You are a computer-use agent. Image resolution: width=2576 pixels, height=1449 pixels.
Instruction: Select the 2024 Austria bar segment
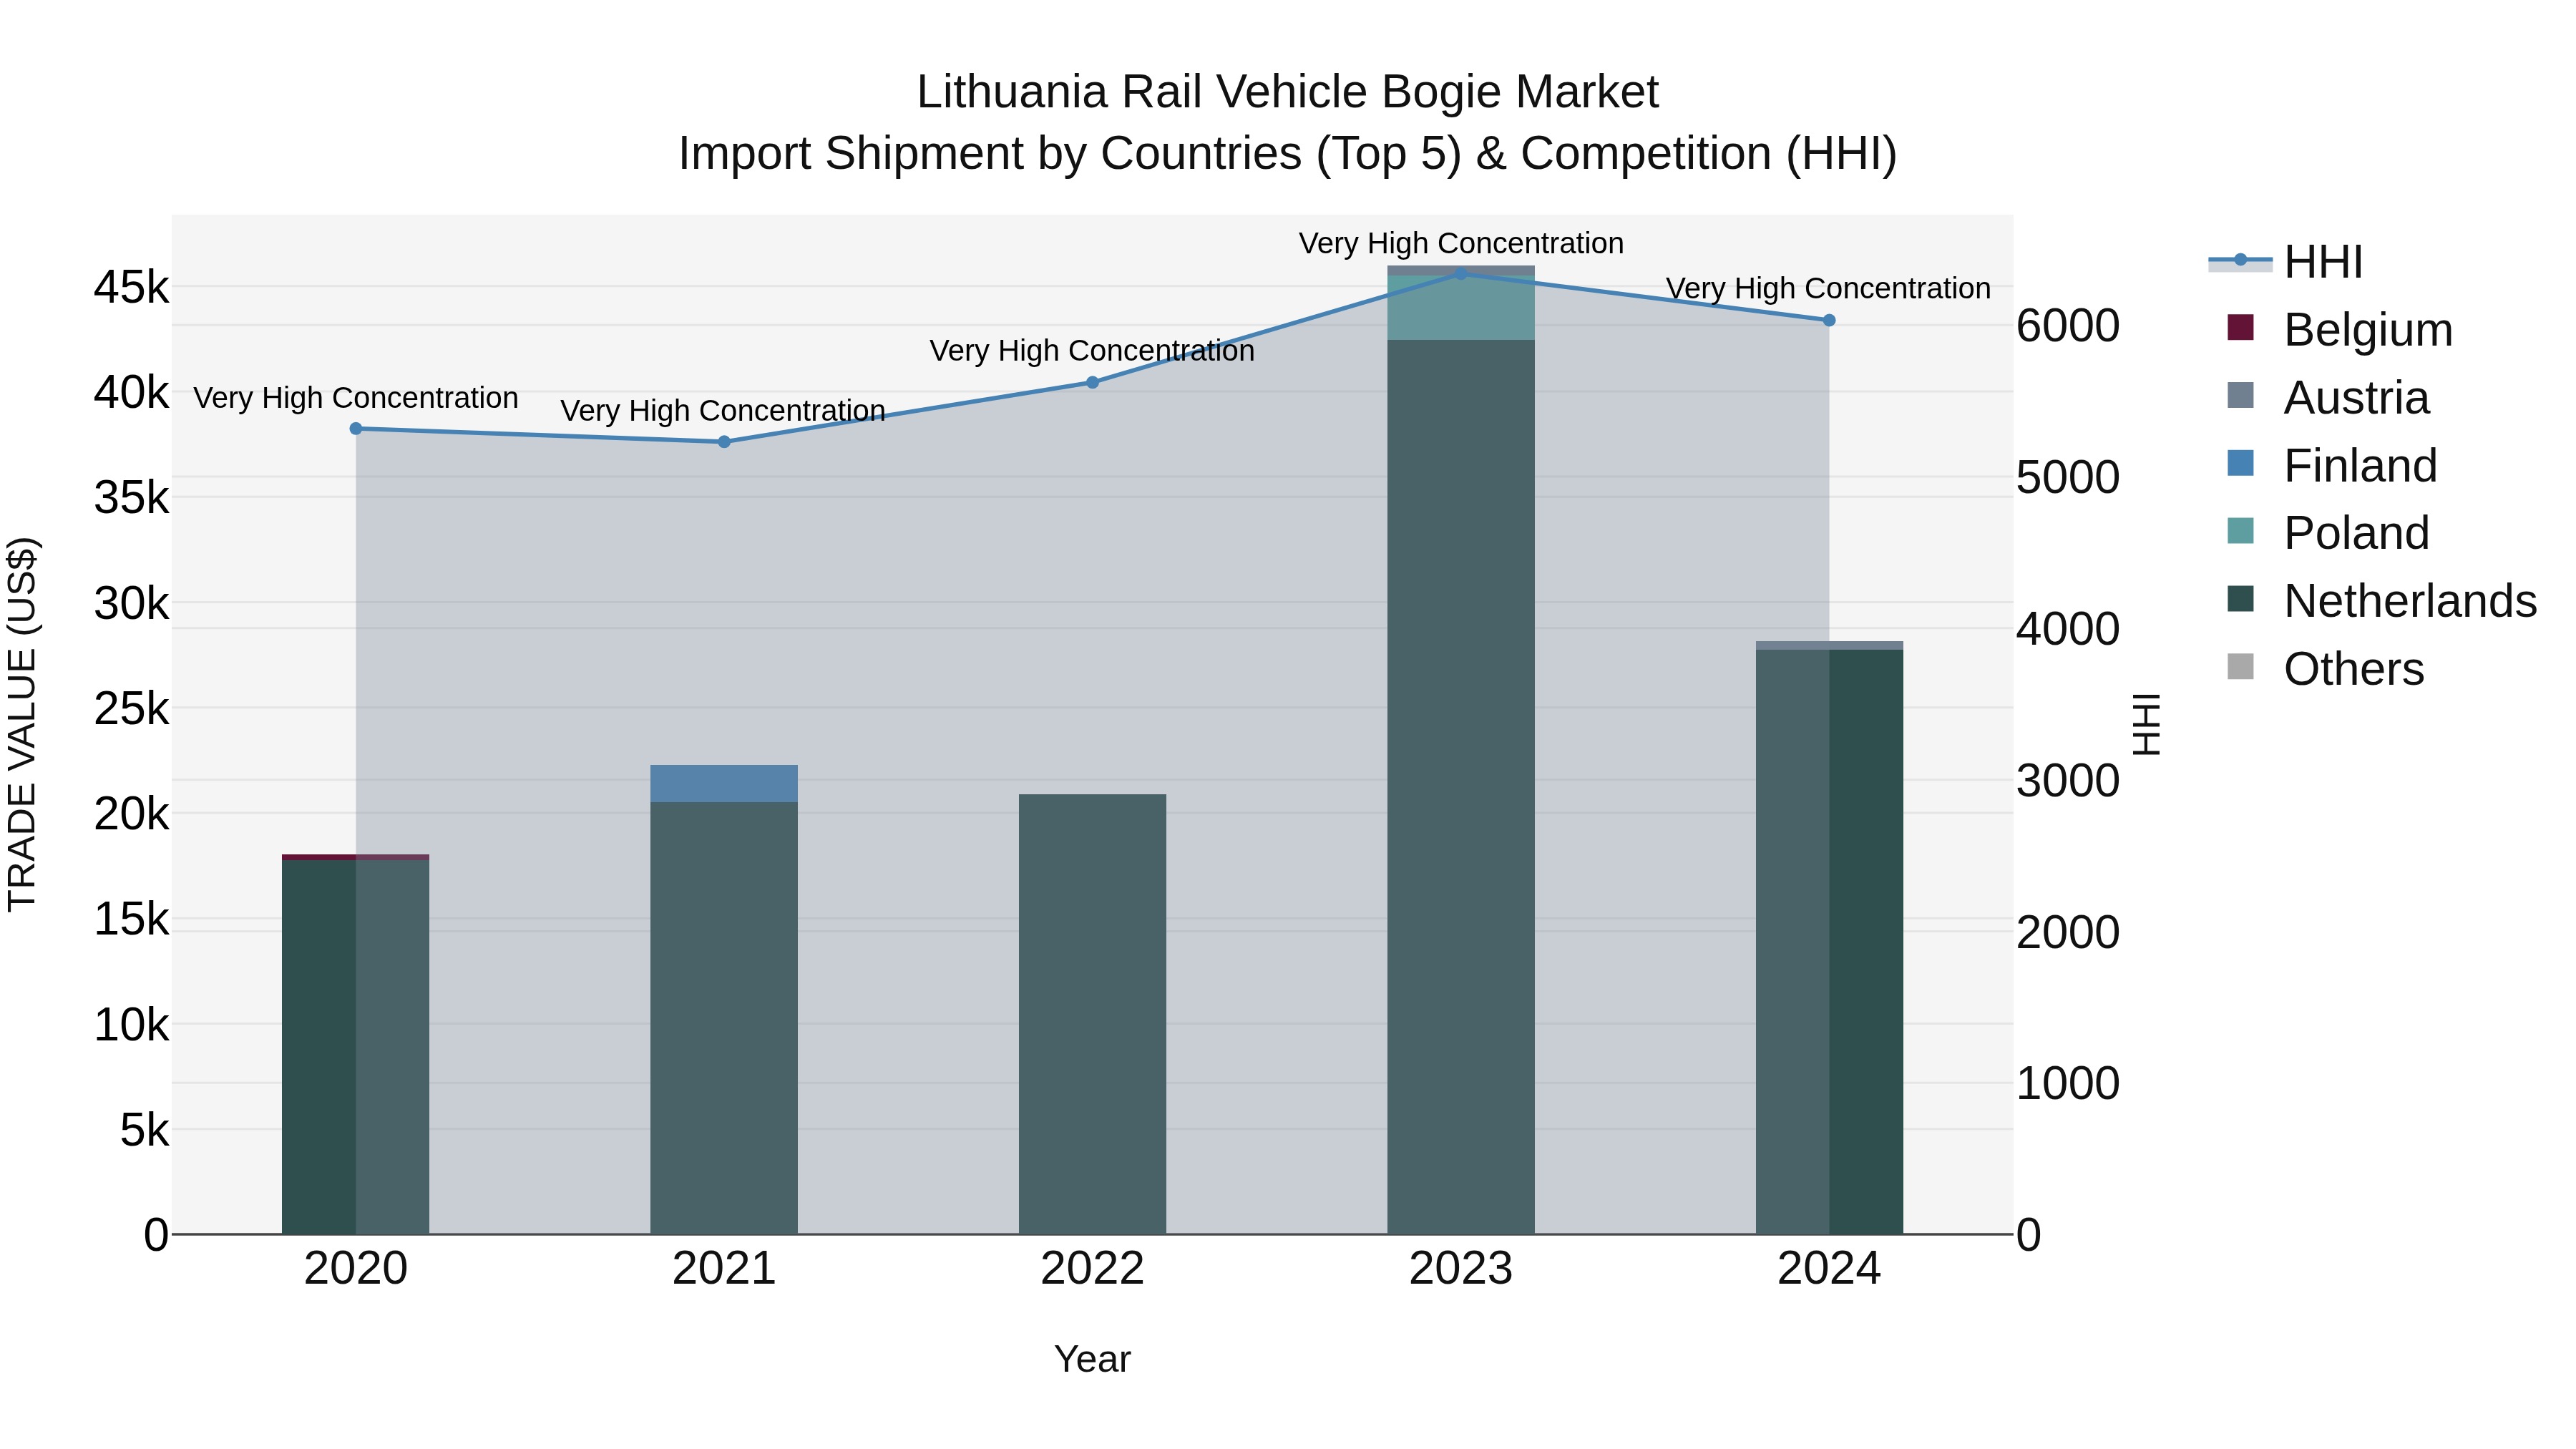1829,646
